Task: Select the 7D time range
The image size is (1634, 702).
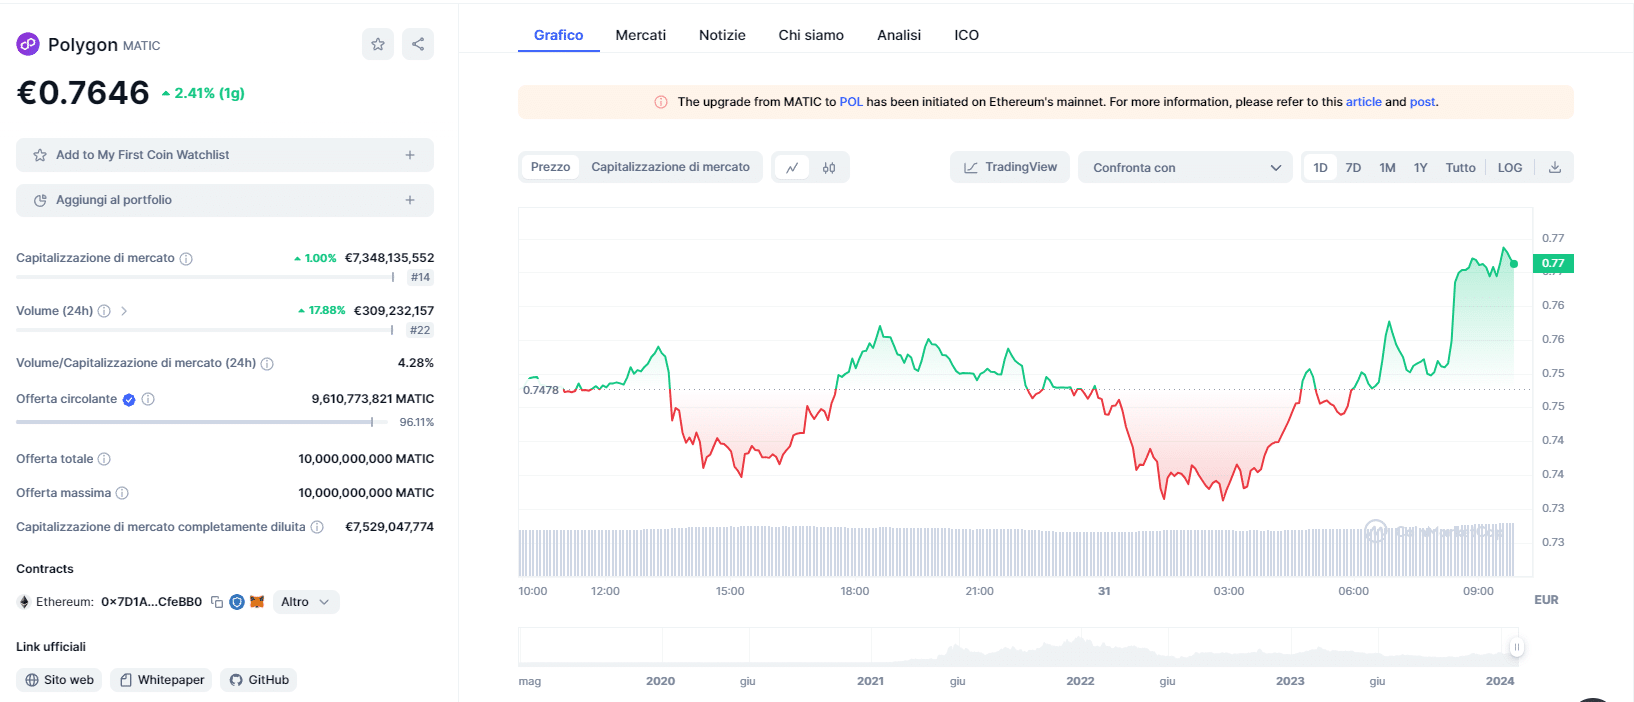Action: (1353, 168)
